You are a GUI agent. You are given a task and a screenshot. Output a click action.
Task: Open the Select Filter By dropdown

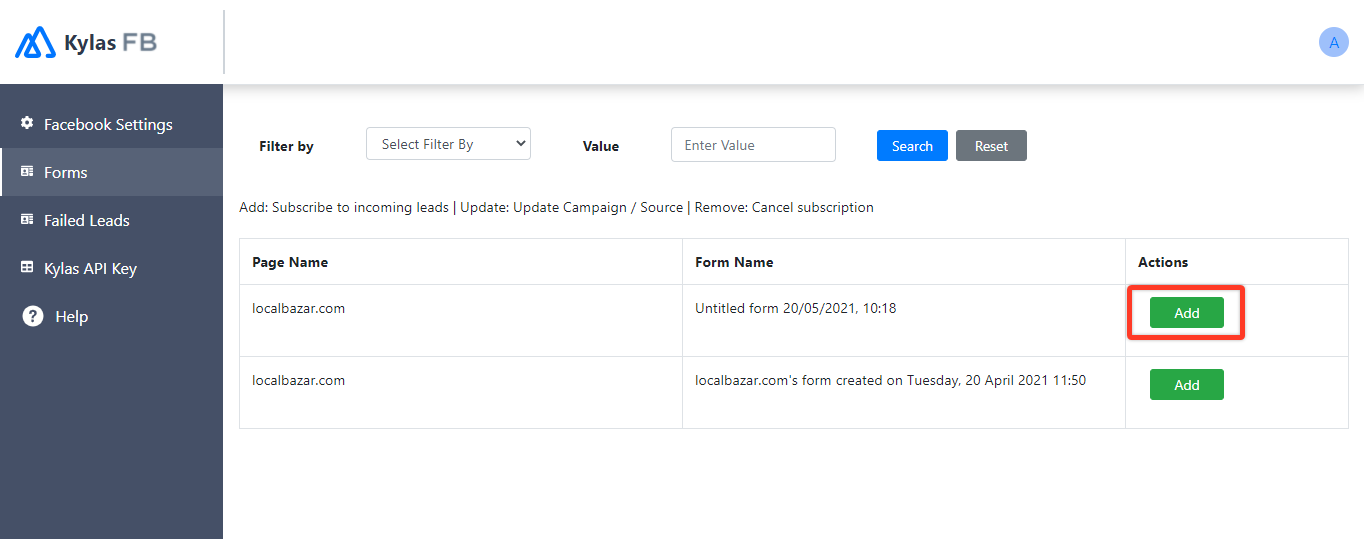pyautogui.click(x=449, y=144)
